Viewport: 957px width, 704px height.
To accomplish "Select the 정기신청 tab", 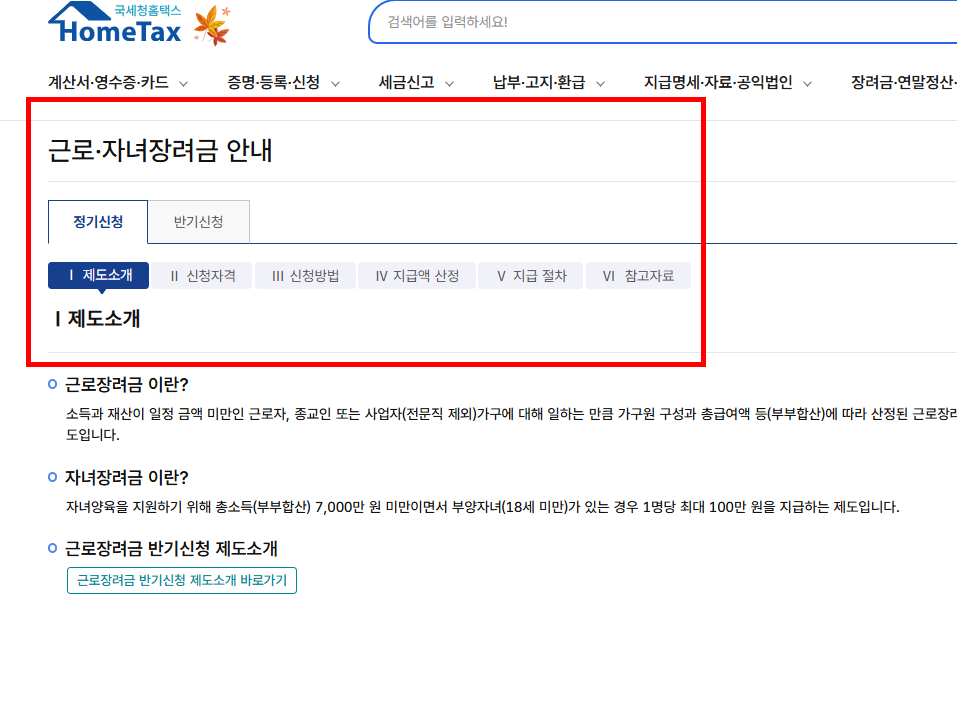I will (98, 221).
